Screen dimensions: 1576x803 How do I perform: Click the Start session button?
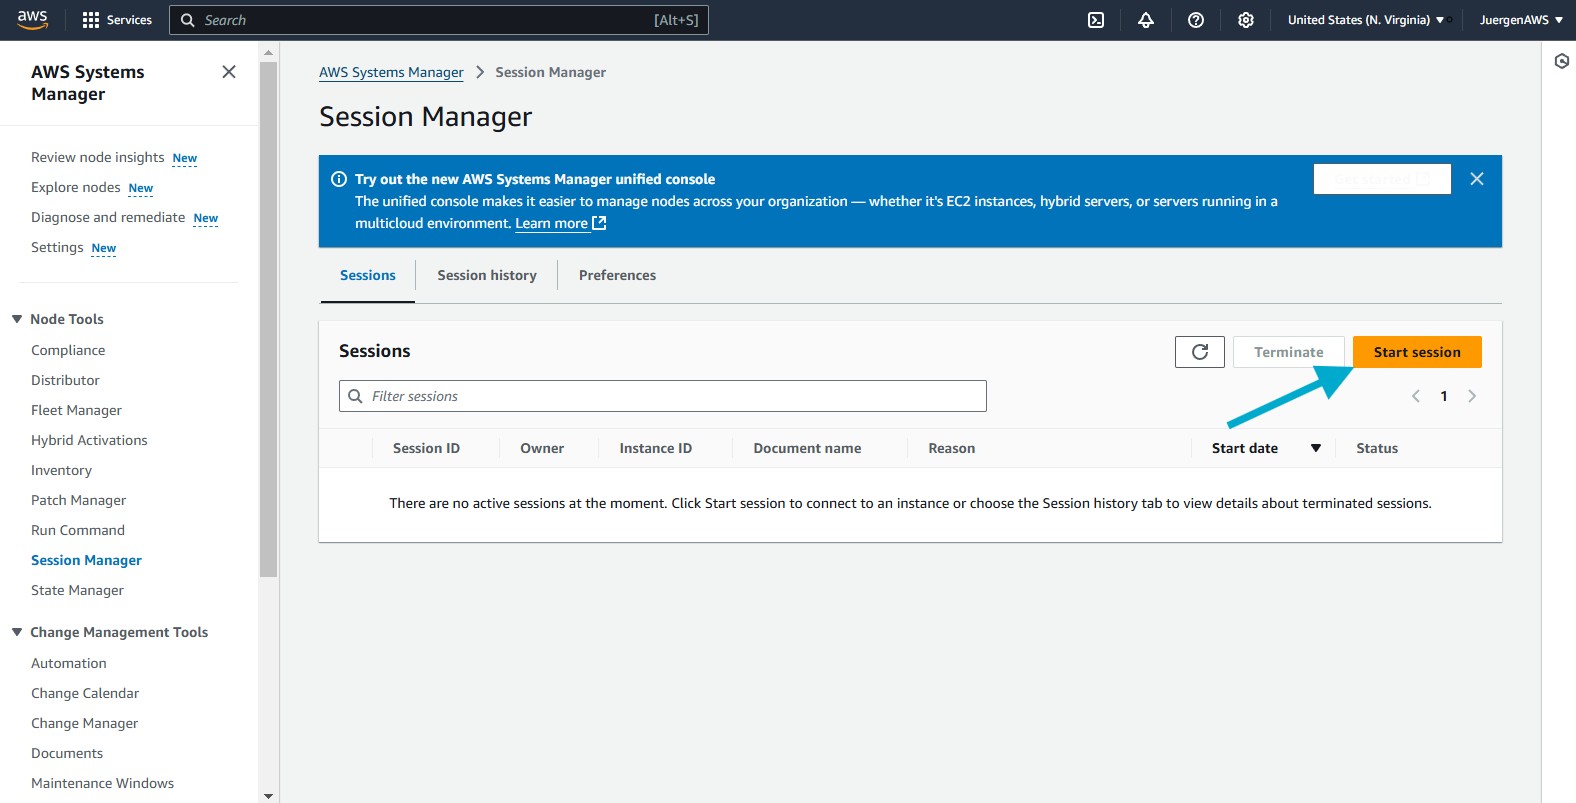tap(1417, 352)
